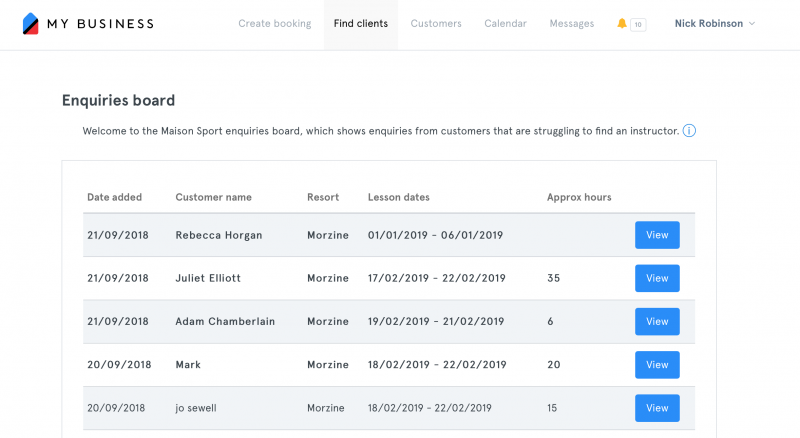Image resolution: width=800 pixels, height=438 pixels.
Task: Click the info icon beside the welcome text
Action: pos(689,131)
